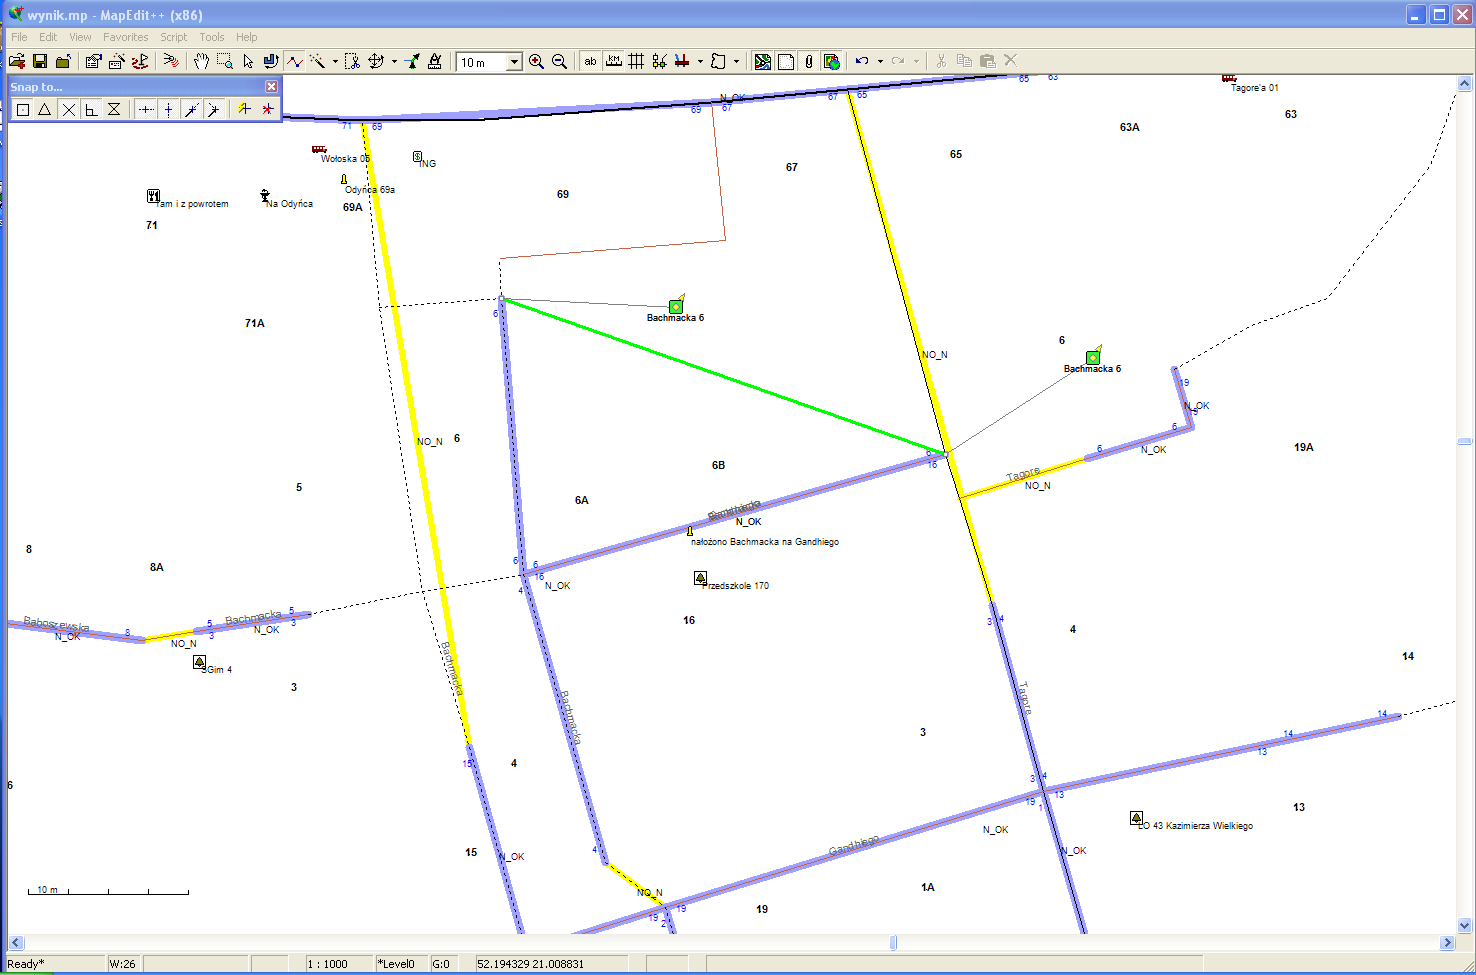Select the zoom-to-rectangle tool
Screen dimensions: 1476x975
click(x=225, y=62)
